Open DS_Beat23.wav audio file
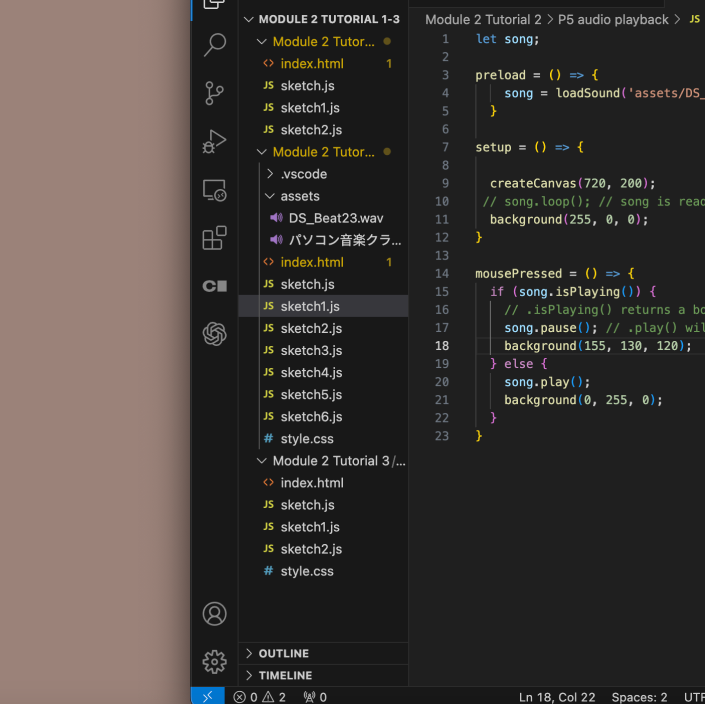705x704 pixels. pos(323,218)
